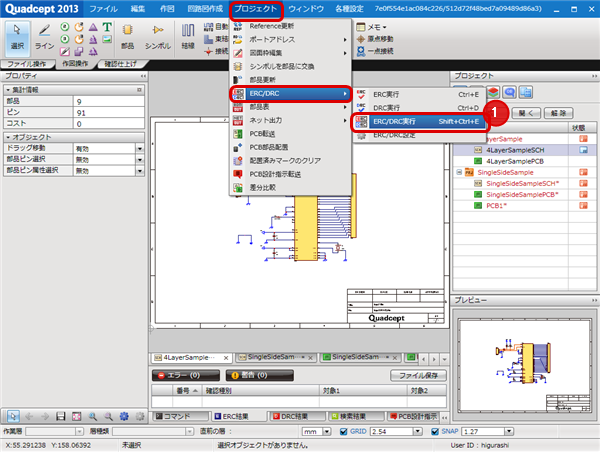Viewport: 600px width, 452px height.
Task: Collapse the SingleSideSample project tree node
Action: 459,172
